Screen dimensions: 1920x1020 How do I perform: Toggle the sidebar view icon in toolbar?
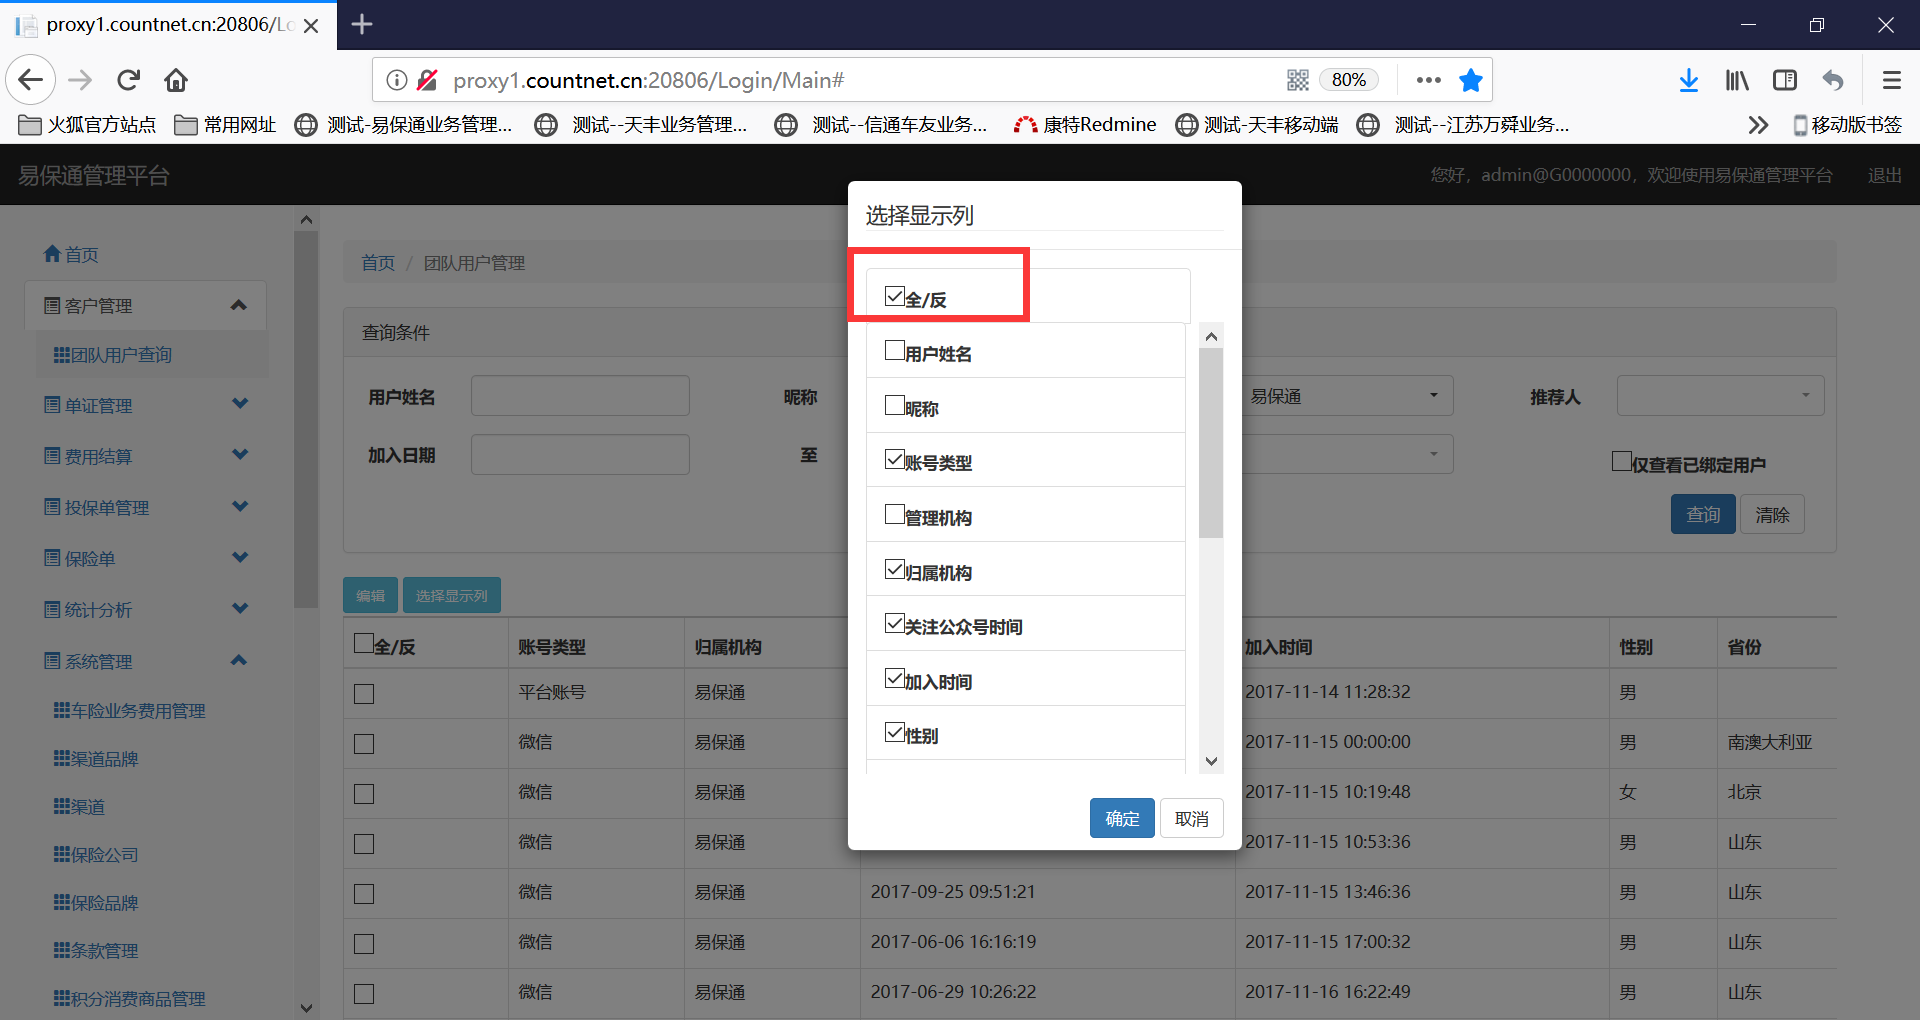[x=1784, y=80]
